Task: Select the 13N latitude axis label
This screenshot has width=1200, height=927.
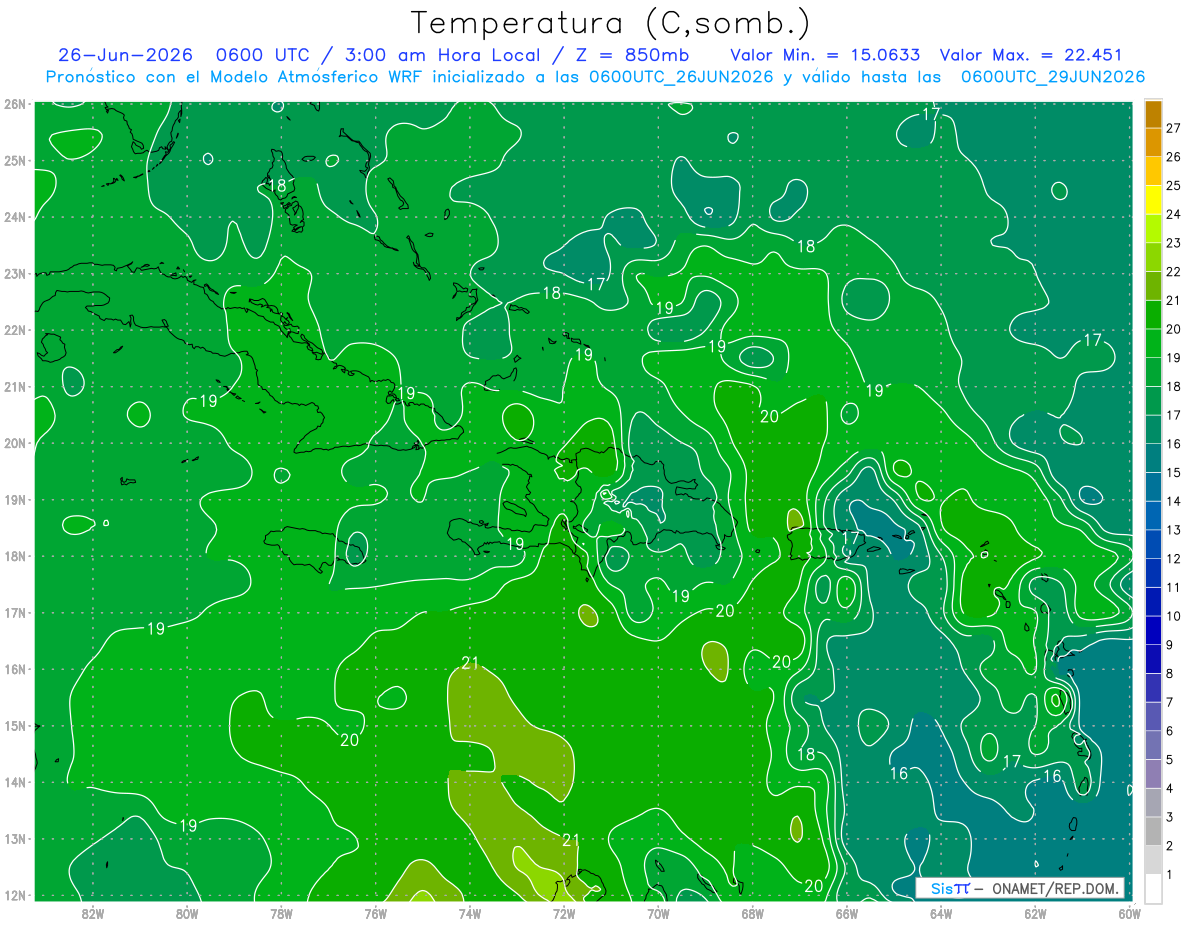Action: coord(14,838)
